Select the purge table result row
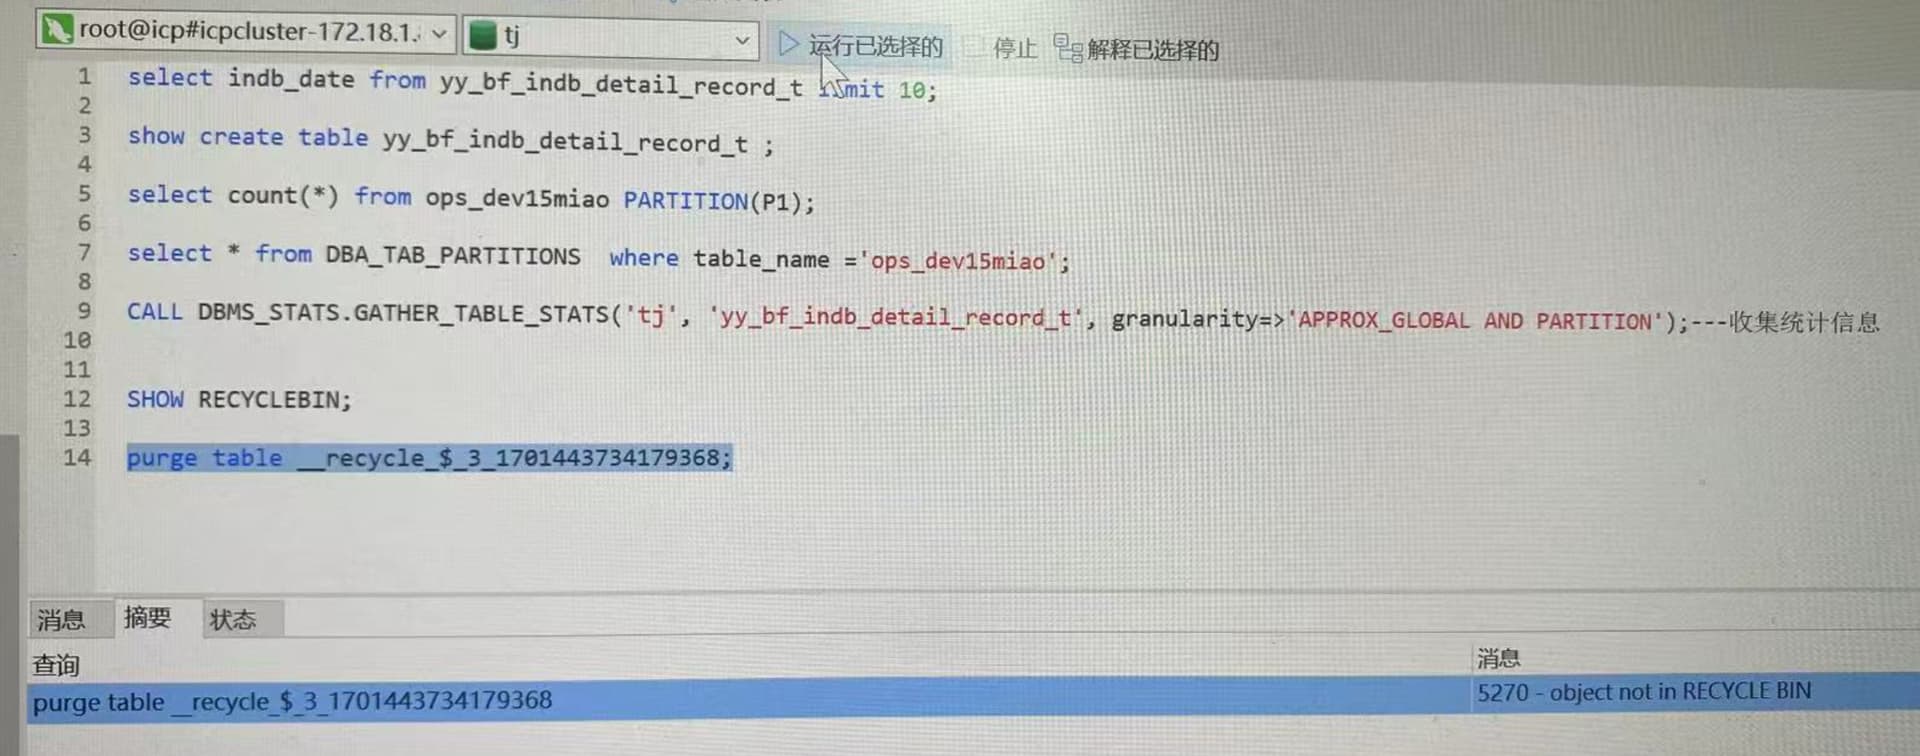Image resolution: width=1920 pixels, height=756 pixels. 292,701
